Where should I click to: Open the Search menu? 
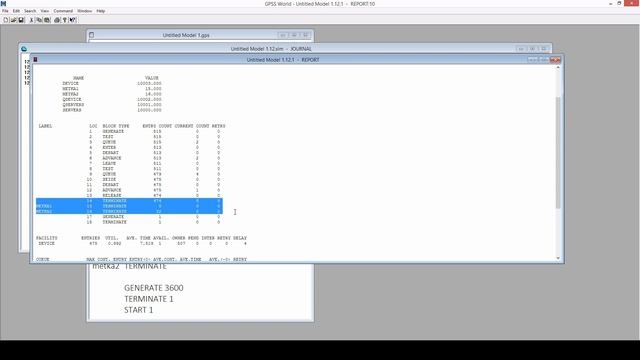30,11
